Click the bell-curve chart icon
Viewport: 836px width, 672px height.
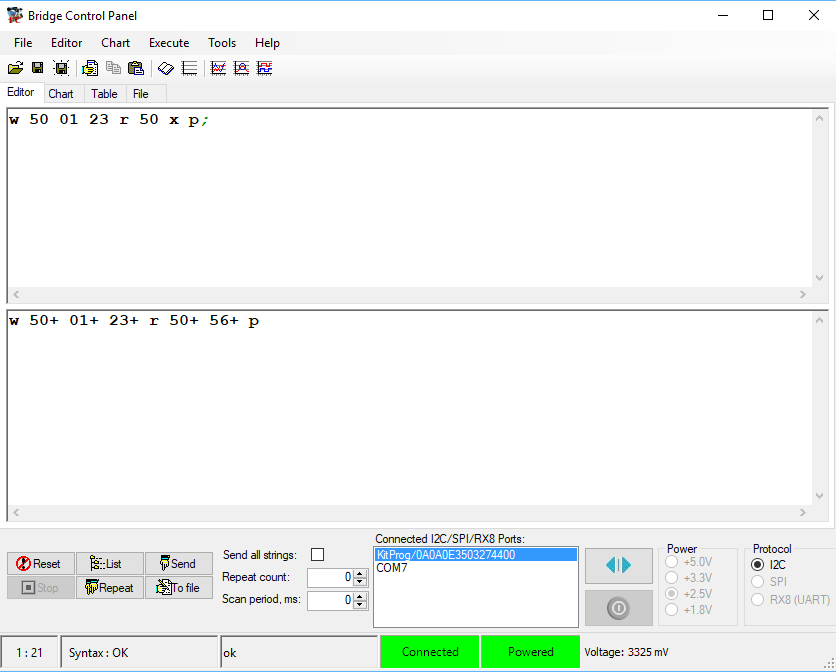click(x=242, y=68)
